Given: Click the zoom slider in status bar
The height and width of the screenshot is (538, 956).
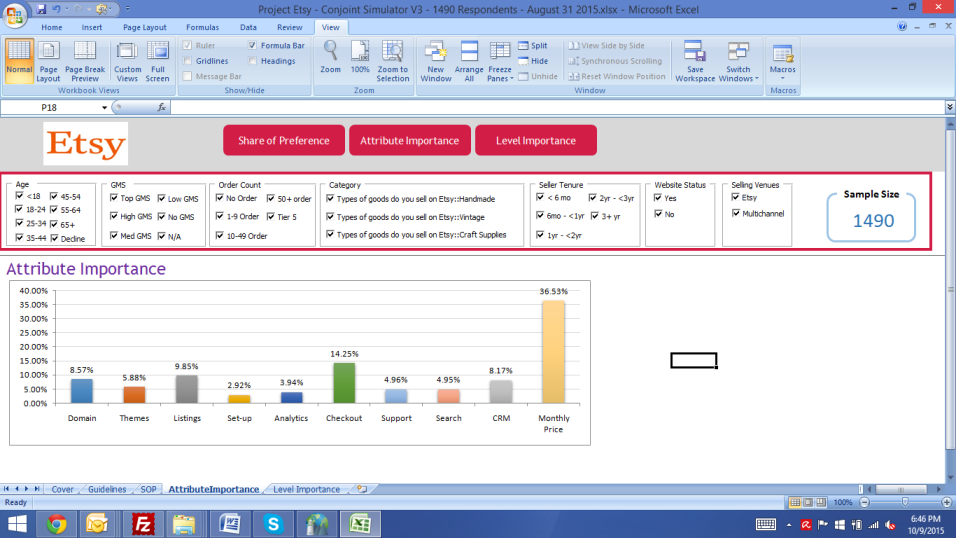Looking at the screenshot, I should pos(904,502).
